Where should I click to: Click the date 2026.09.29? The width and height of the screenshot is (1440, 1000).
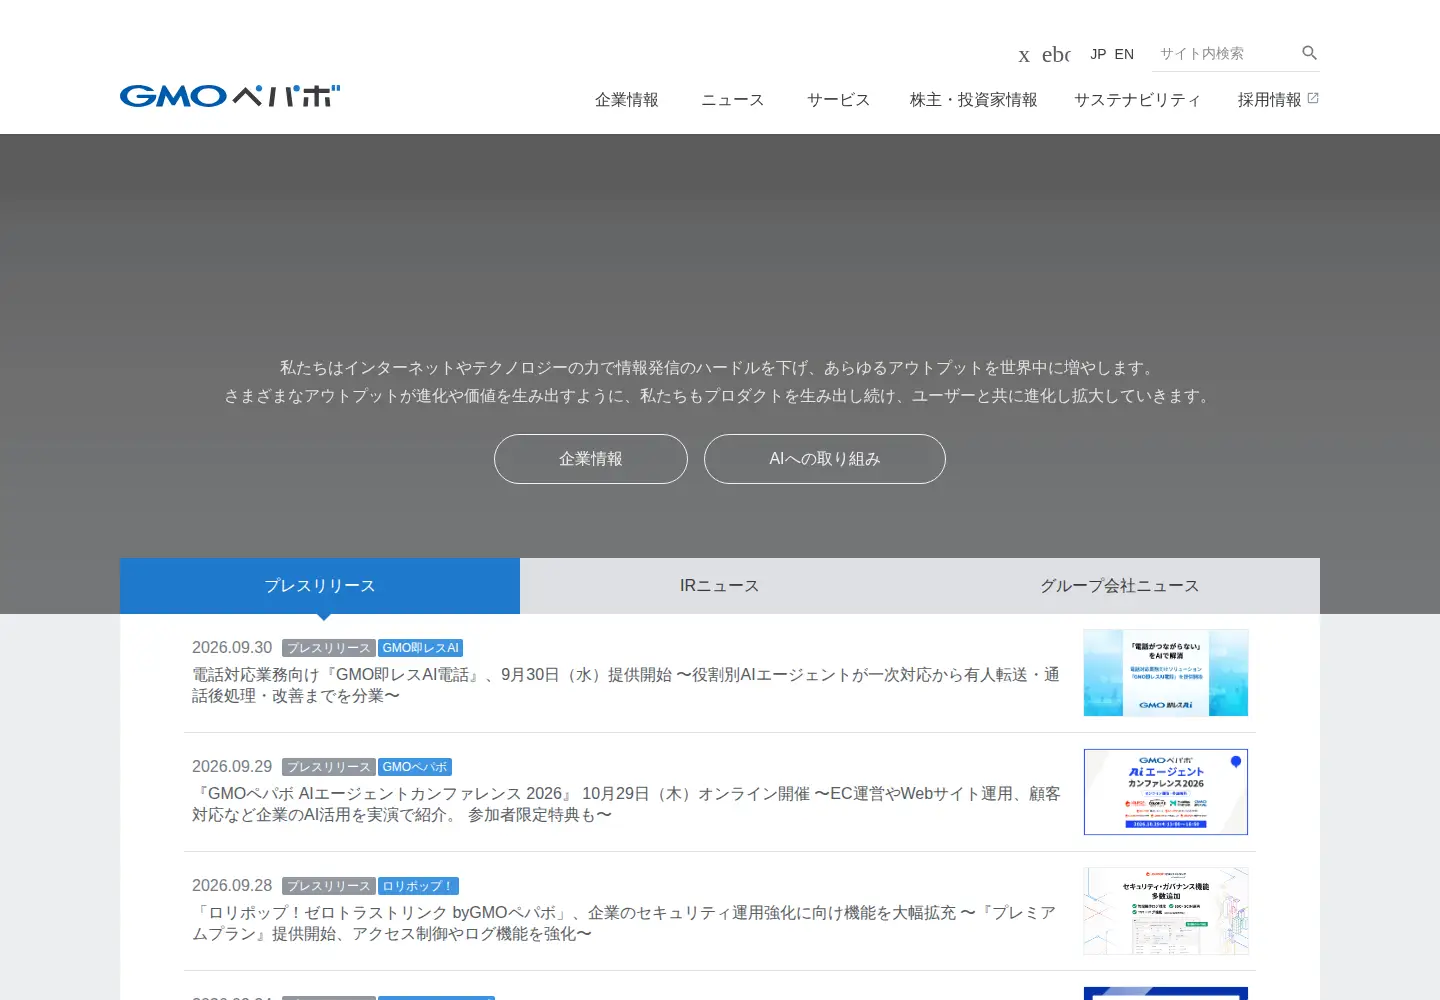click(232, 767)
